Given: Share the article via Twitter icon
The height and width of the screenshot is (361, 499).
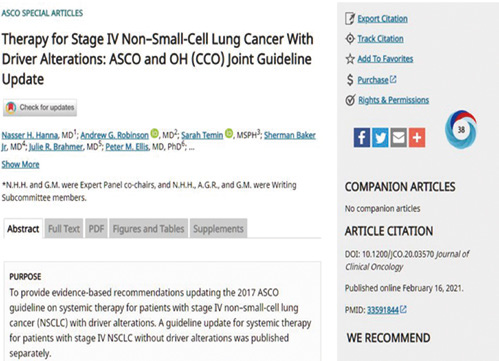Looking at the screenshot, I should tap(380, 137).
